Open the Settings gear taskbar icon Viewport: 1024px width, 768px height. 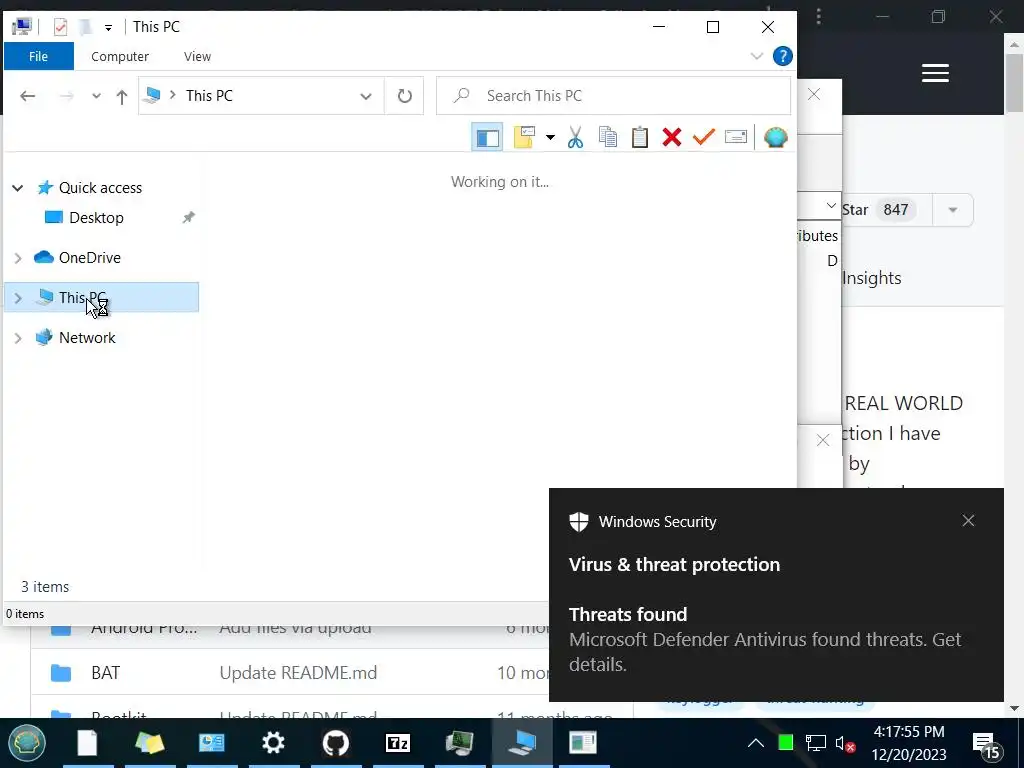[273, 743]
